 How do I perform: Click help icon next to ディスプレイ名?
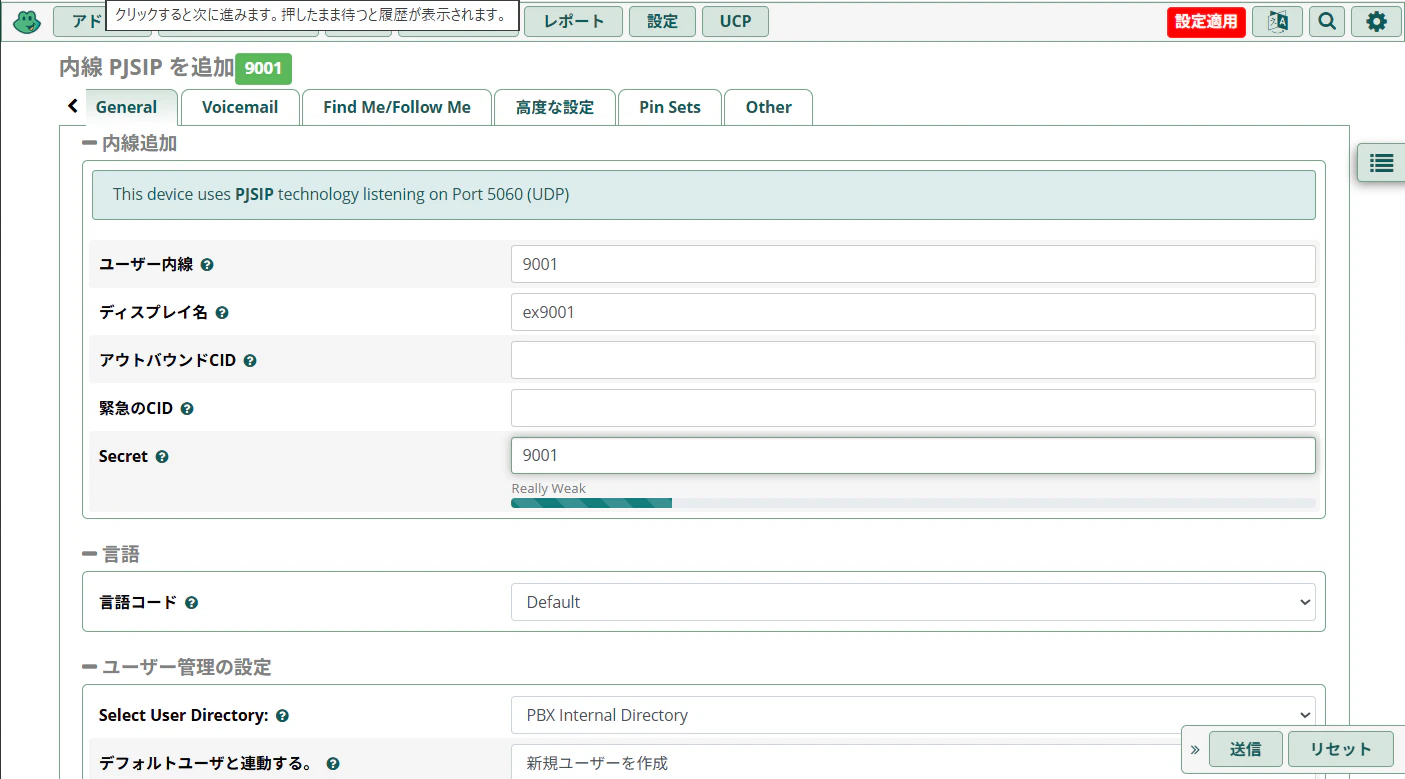pos(222,313)
